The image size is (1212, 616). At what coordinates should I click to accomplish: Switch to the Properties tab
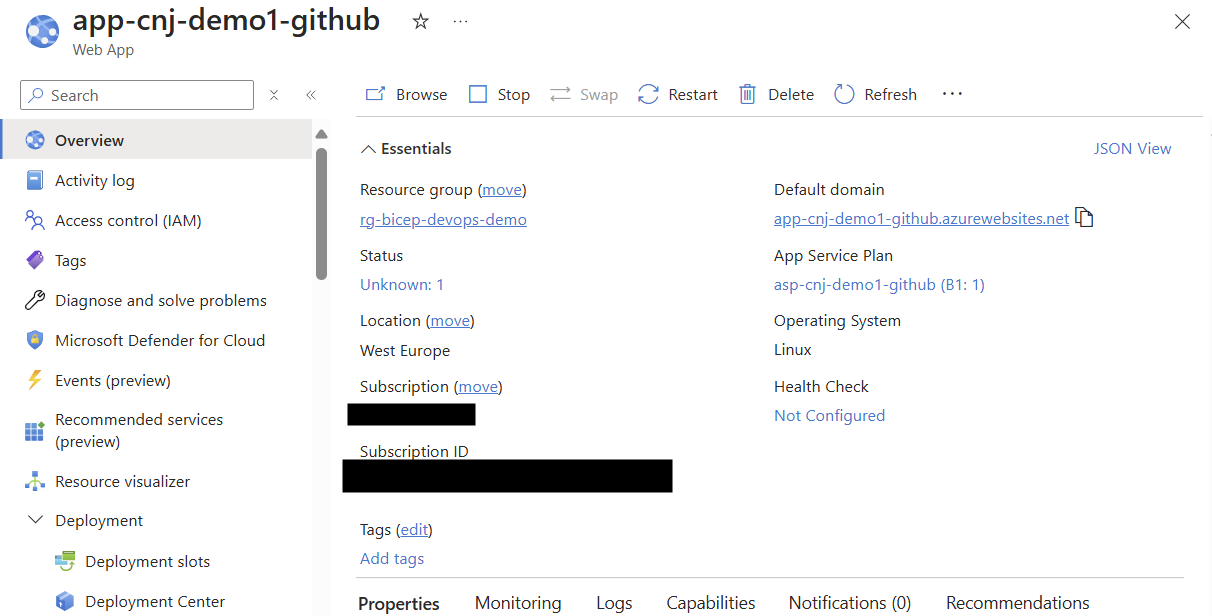(399, 603)
